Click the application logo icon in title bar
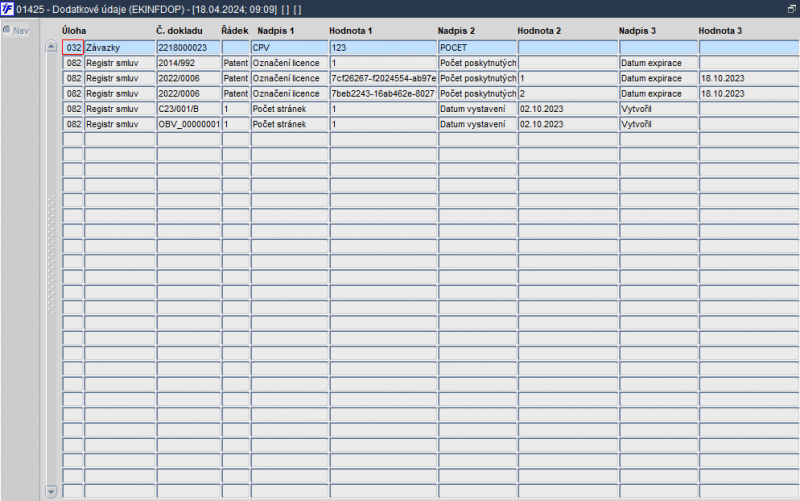This screenshot has height=501, width=800. click(7, 9)
